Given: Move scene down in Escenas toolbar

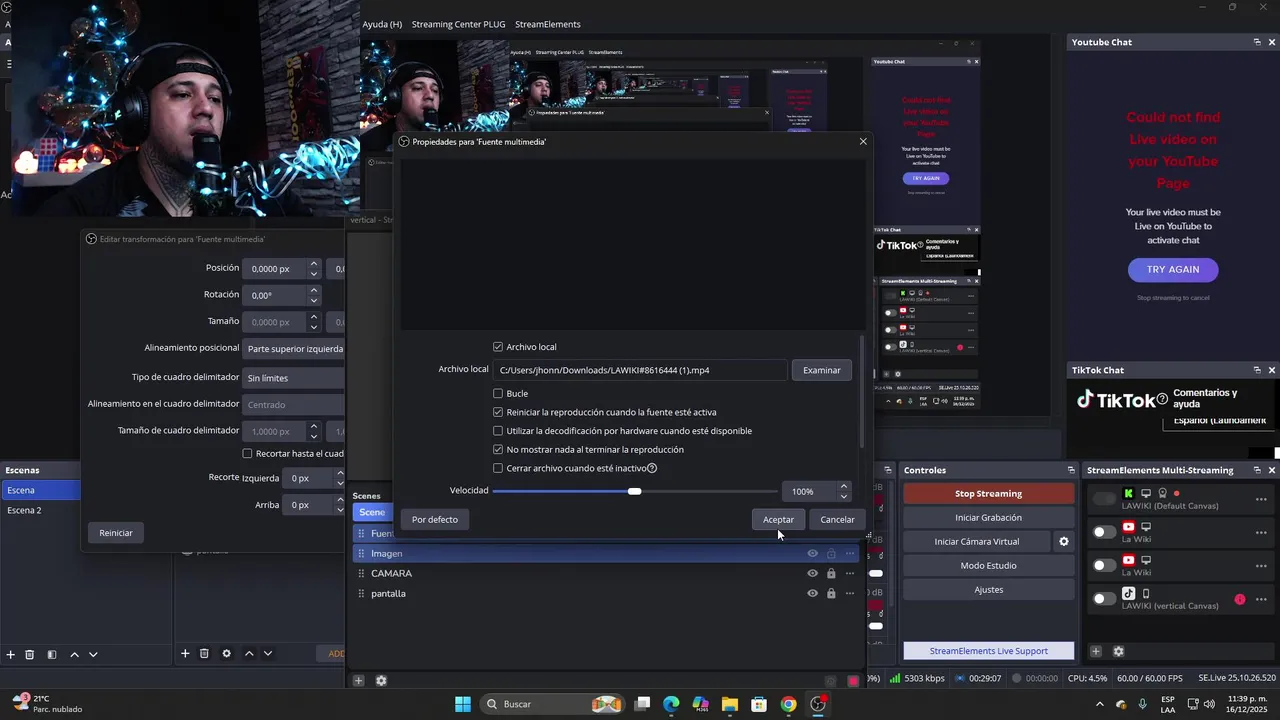Looking at the screenshot, I should click(93, 654).
